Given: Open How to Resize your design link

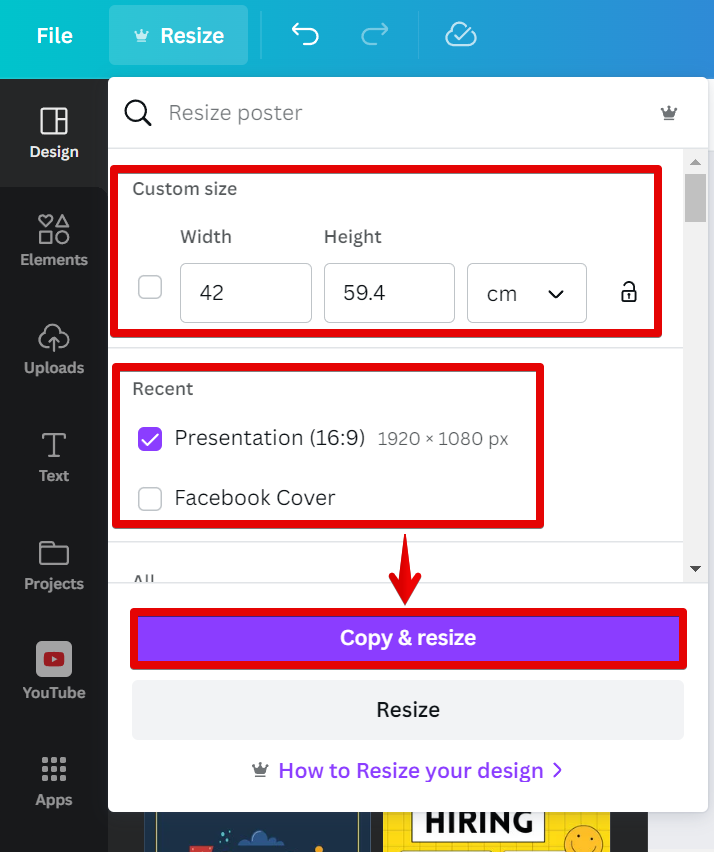Looking at the screenshot, I should (408, 770).
